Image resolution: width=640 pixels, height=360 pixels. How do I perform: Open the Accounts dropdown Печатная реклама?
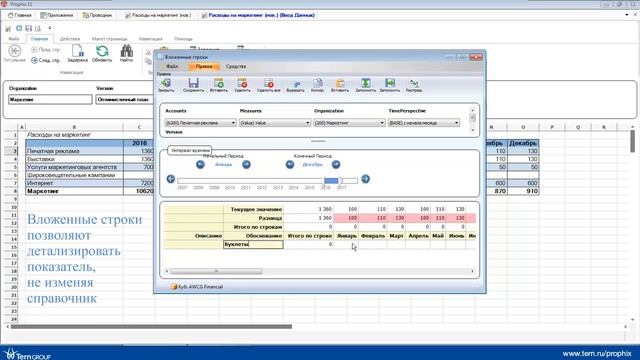(x=200, y=122)
